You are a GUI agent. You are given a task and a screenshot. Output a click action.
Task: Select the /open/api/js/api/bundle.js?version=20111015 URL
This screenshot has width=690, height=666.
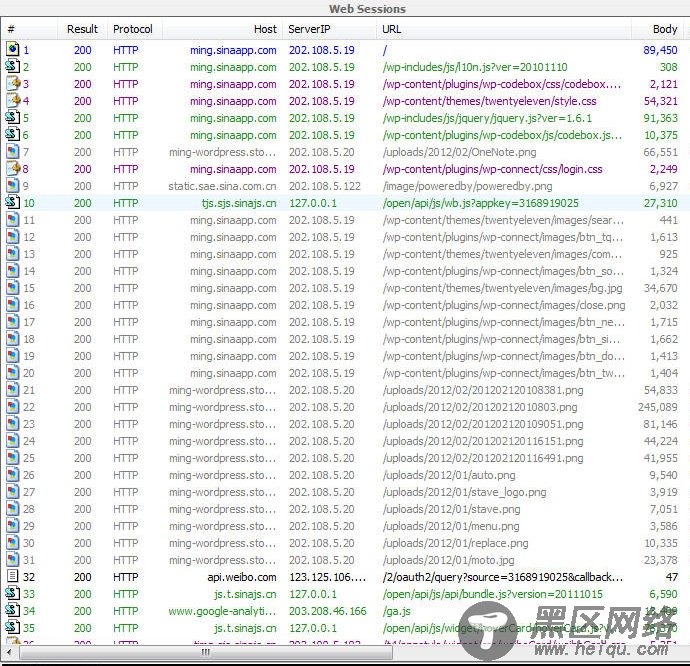click(492, 594)
